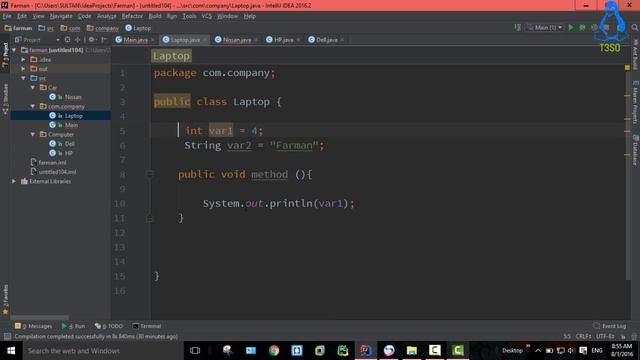The image size is (640, 360).
Task: Click yellow inspection indicator atop editor gutter
Action: coord(627,67)
